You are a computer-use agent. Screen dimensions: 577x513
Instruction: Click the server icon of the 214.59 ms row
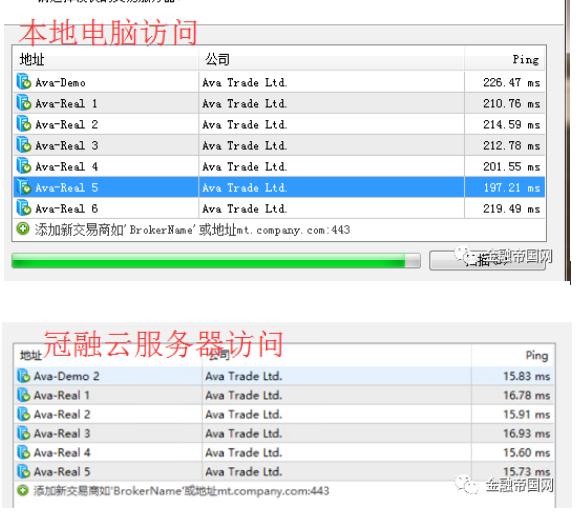[24, 124]
